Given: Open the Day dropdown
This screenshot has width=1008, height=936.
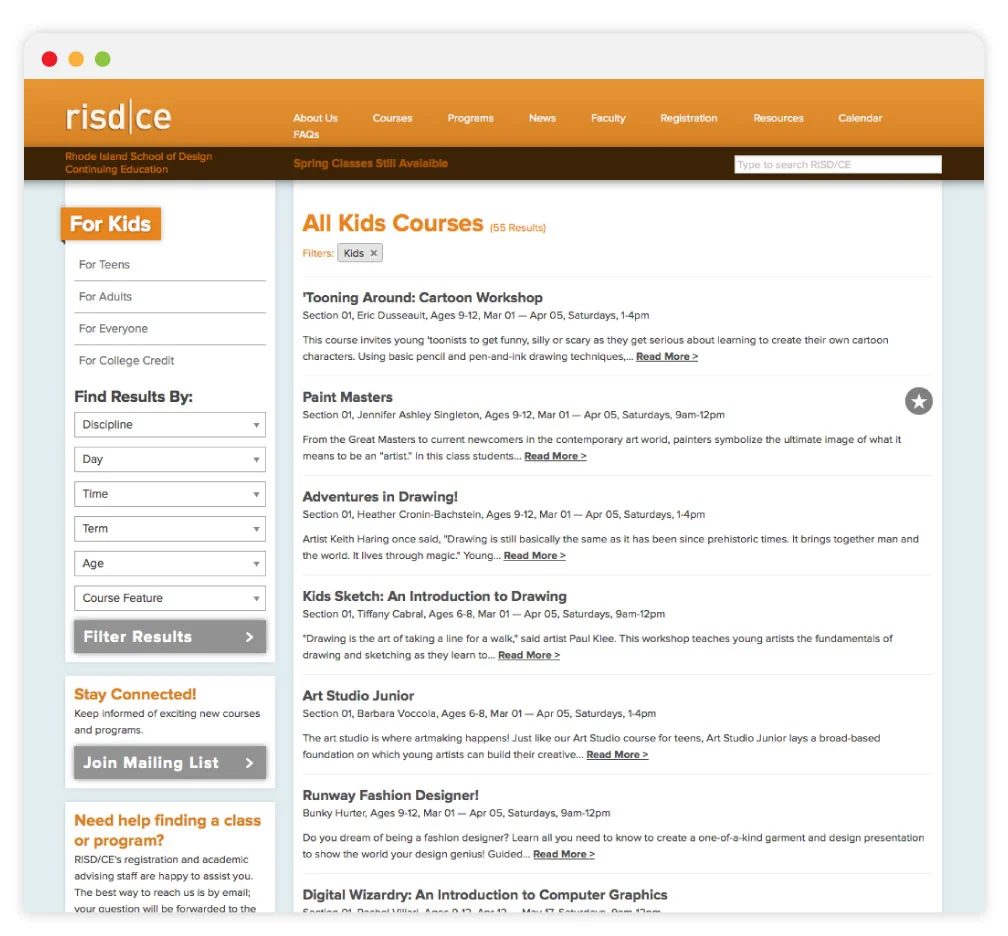Looking at the screenshot, I should click(x=170, y=460).
